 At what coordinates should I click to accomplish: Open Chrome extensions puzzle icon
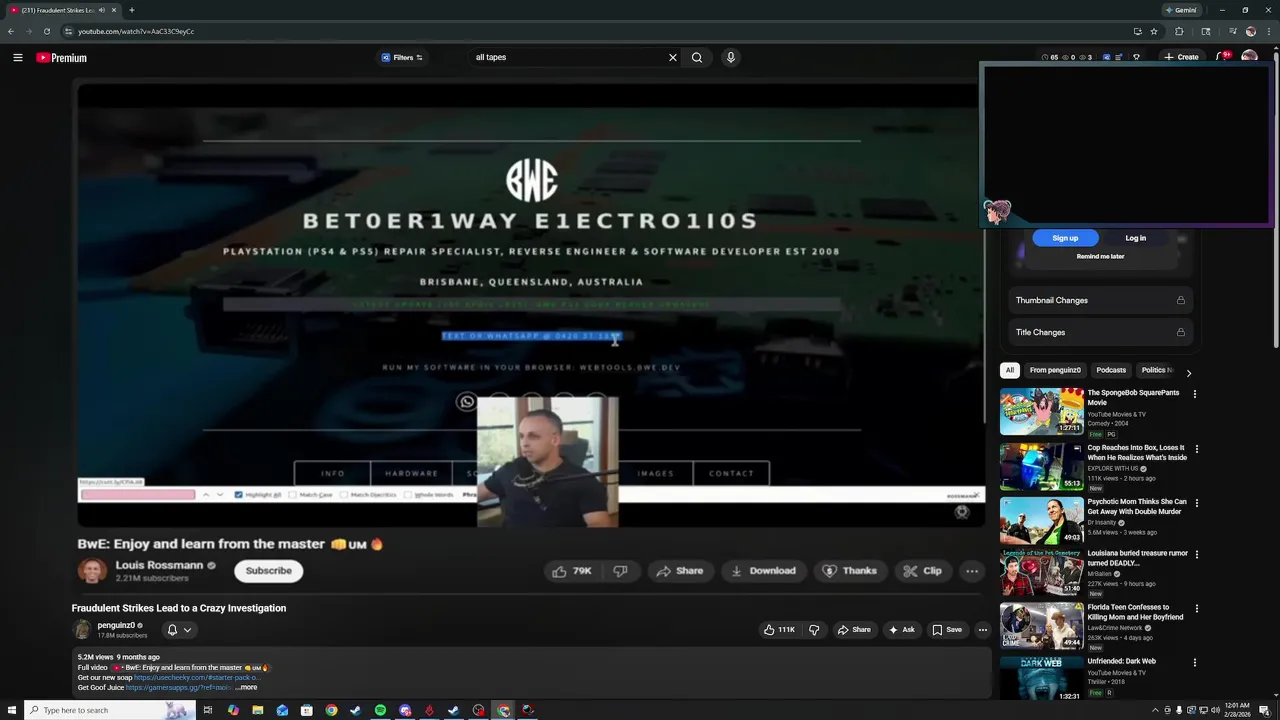coord(1179,31)
